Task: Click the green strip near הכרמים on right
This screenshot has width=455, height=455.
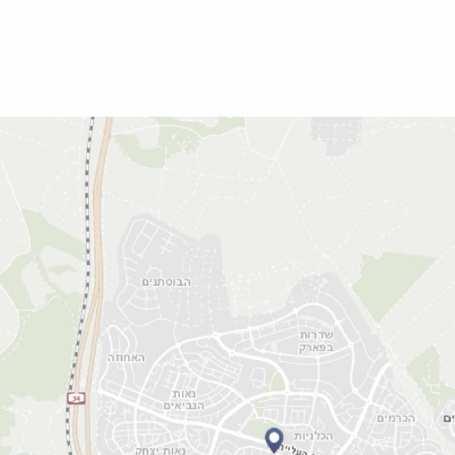Action: pos(430,377)
